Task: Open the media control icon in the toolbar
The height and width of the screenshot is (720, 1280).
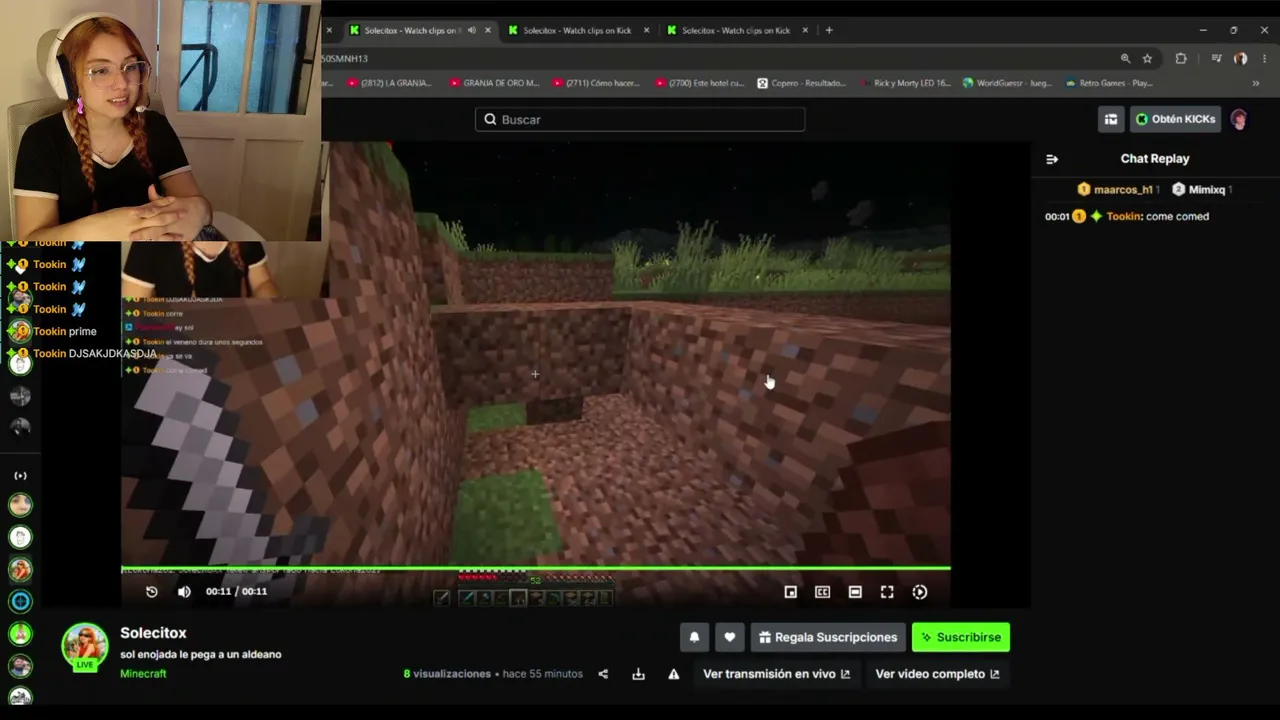Action: (1216, 58)
